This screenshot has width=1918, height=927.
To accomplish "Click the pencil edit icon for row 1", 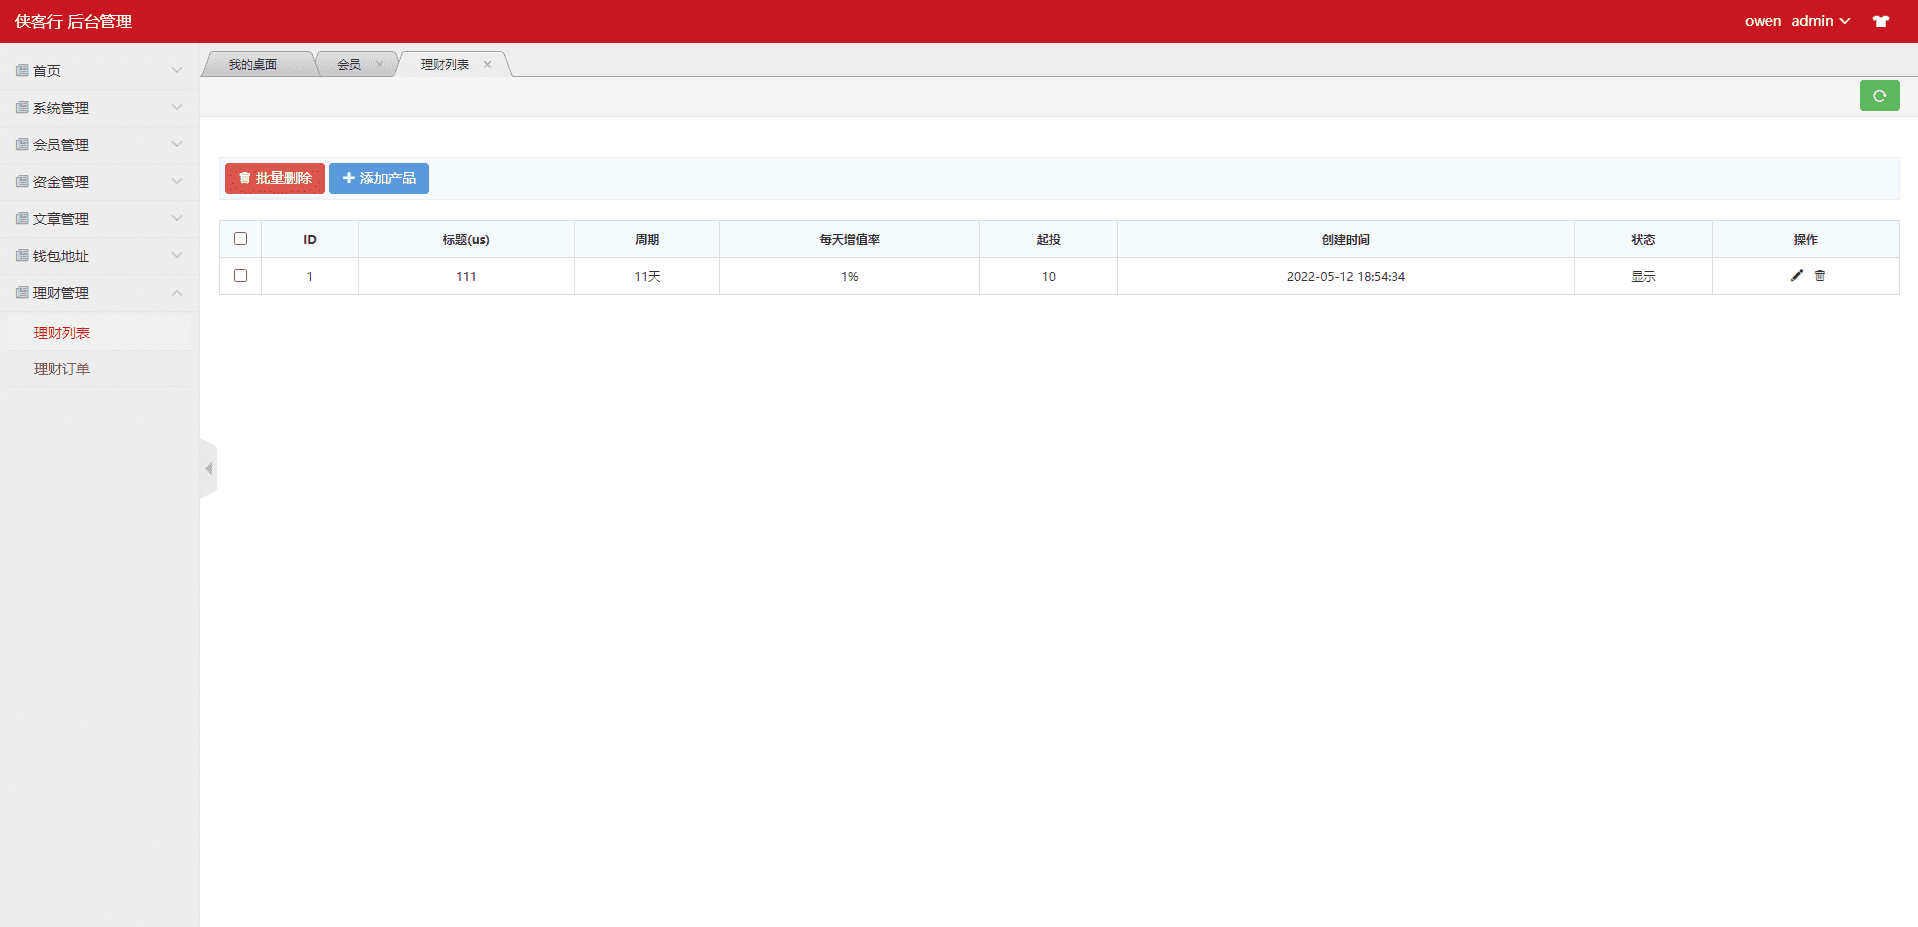I will click(1796, 276).
